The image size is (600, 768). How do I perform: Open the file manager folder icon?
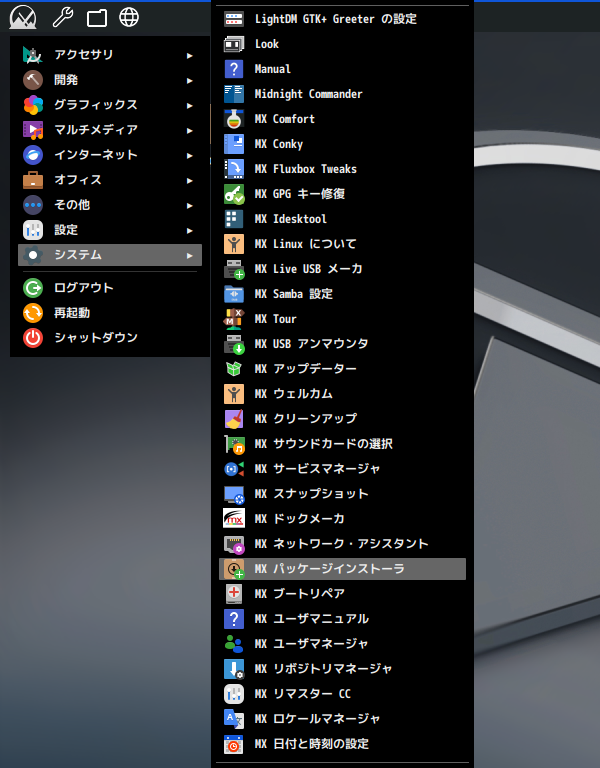point(96,18)
